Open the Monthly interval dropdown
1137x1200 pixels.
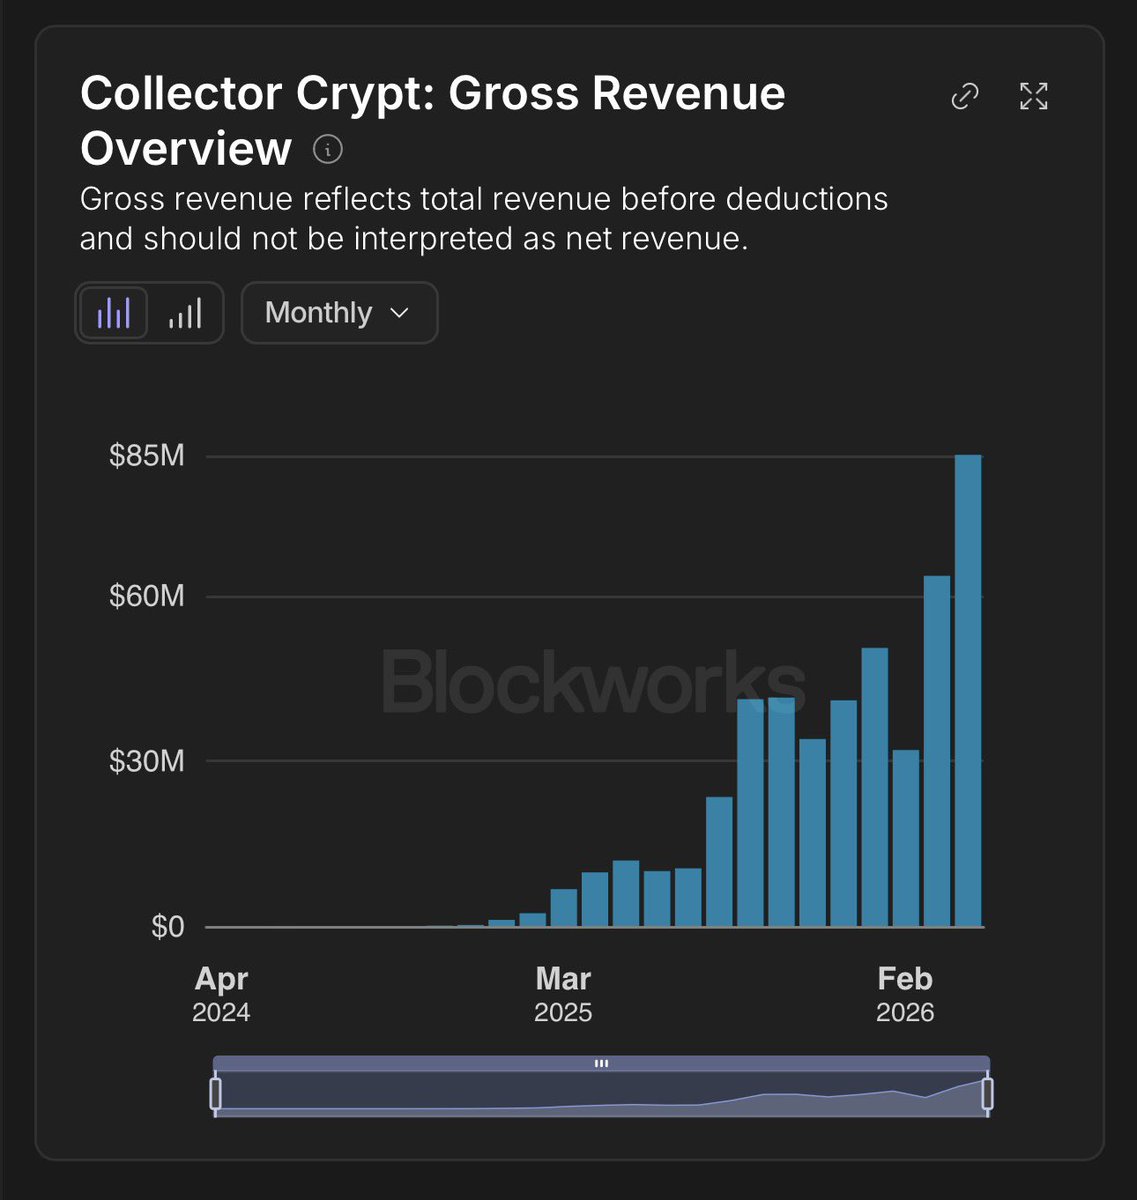339,313
